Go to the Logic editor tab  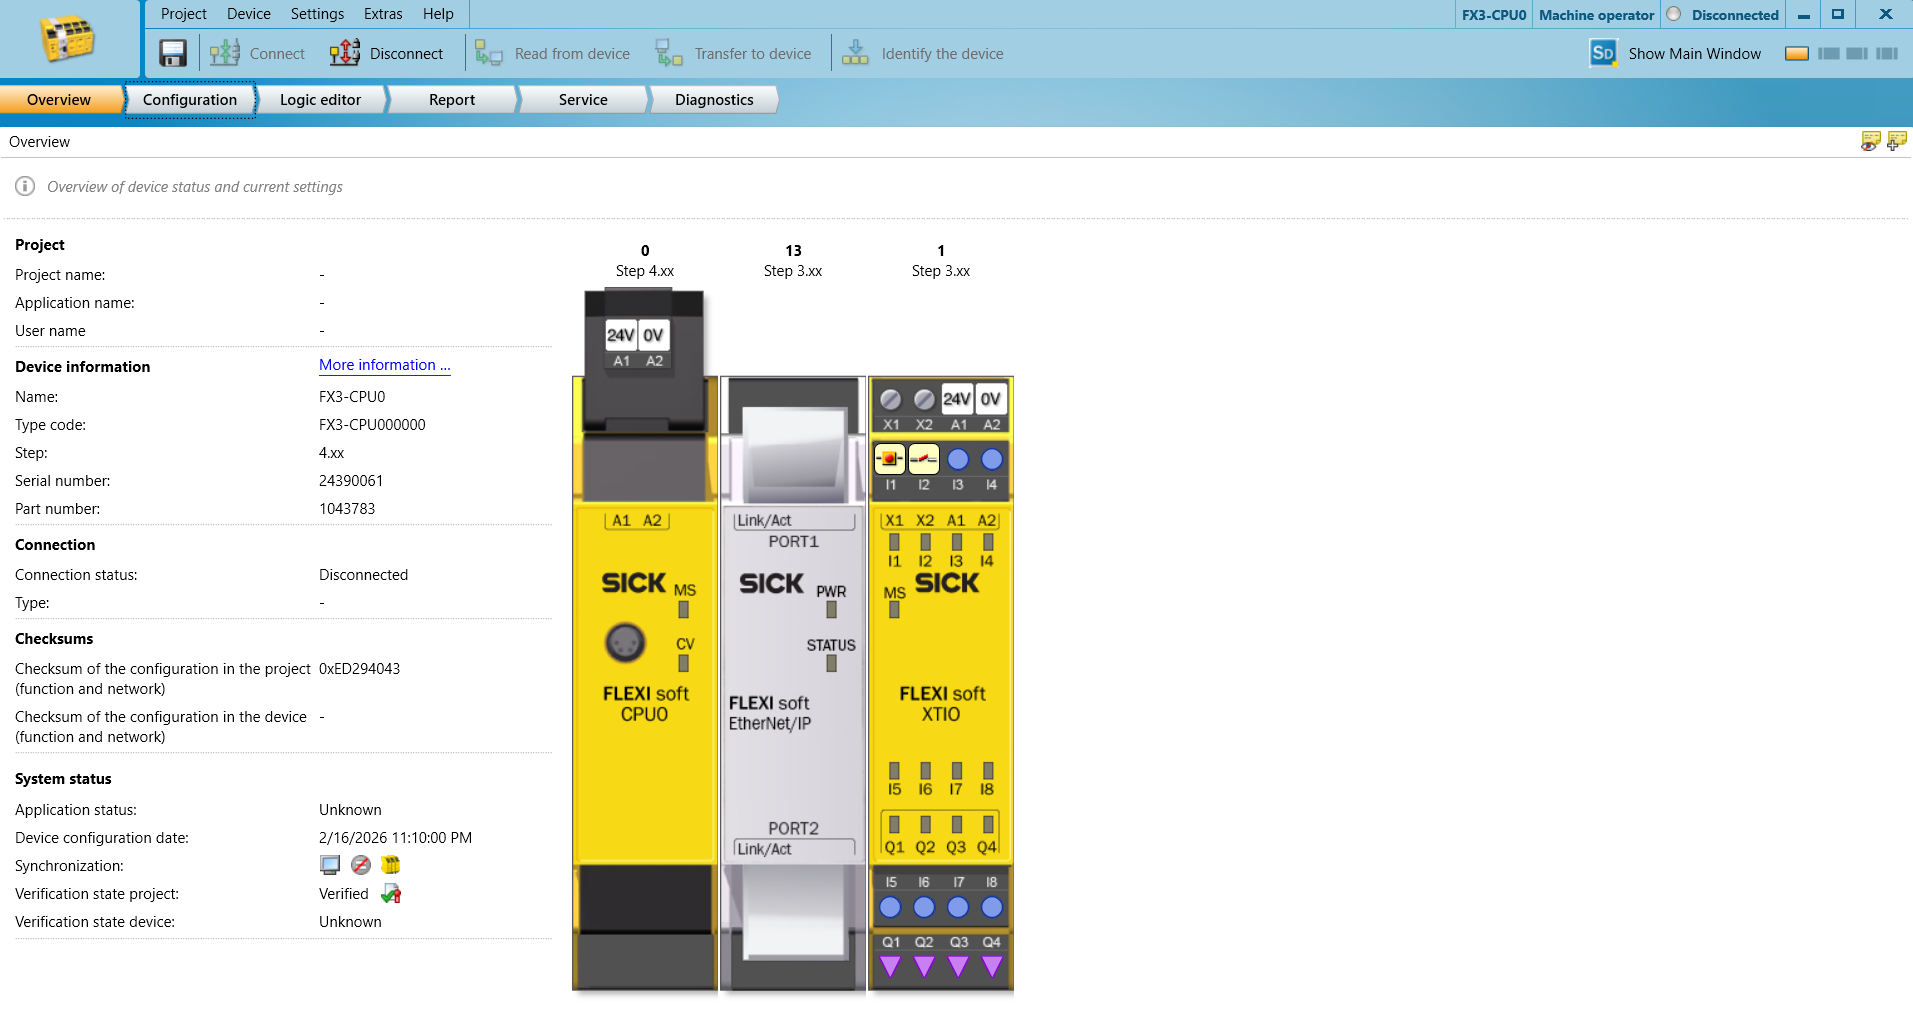pyautogui.click(x=320, y=100)
